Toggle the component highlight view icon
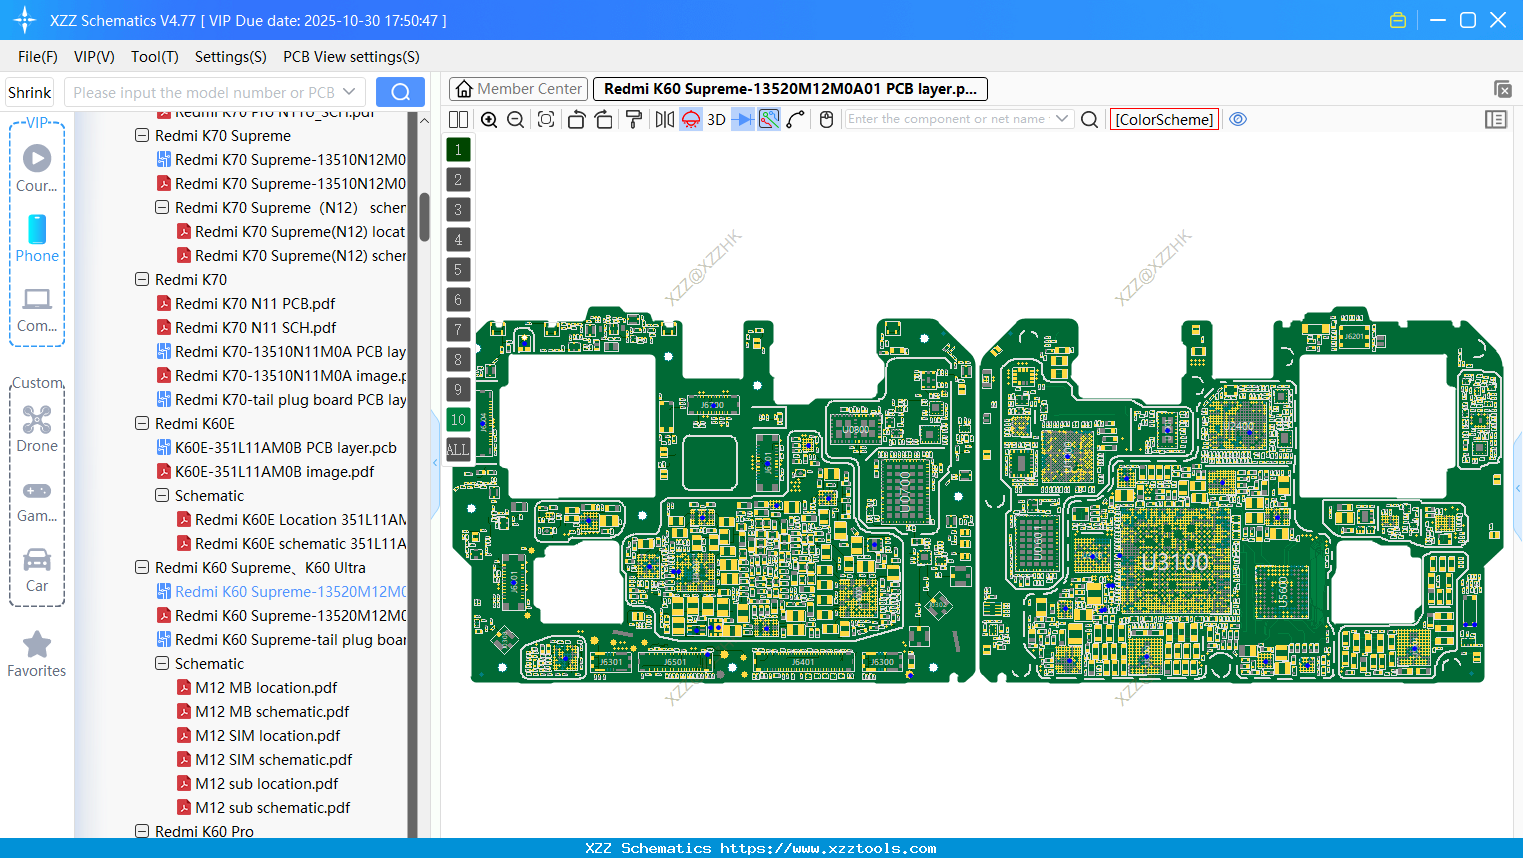The image size is (1523, 858). pyautogui.click(x=690, y=119)
